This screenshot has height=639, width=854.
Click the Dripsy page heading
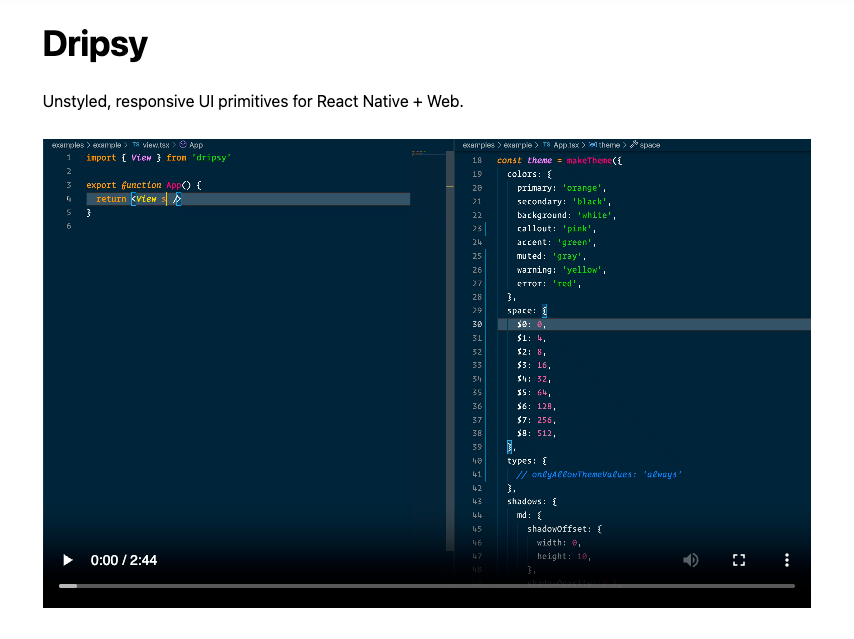point(95,44)
